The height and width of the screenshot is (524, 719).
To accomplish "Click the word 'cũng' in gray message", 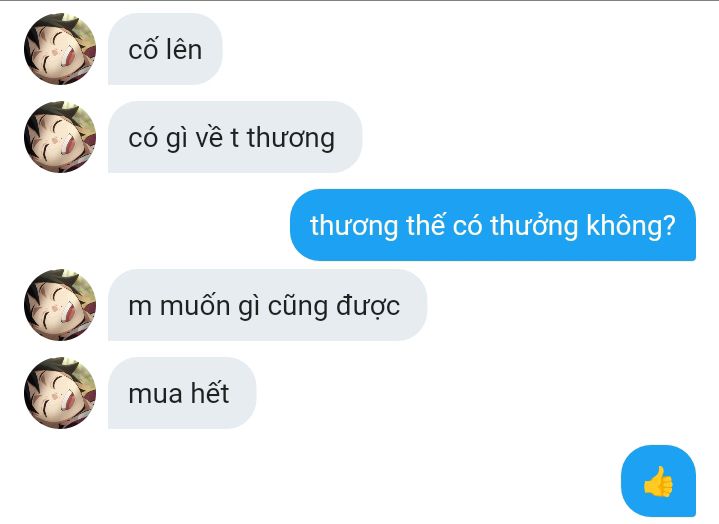I will coord(298,306).
